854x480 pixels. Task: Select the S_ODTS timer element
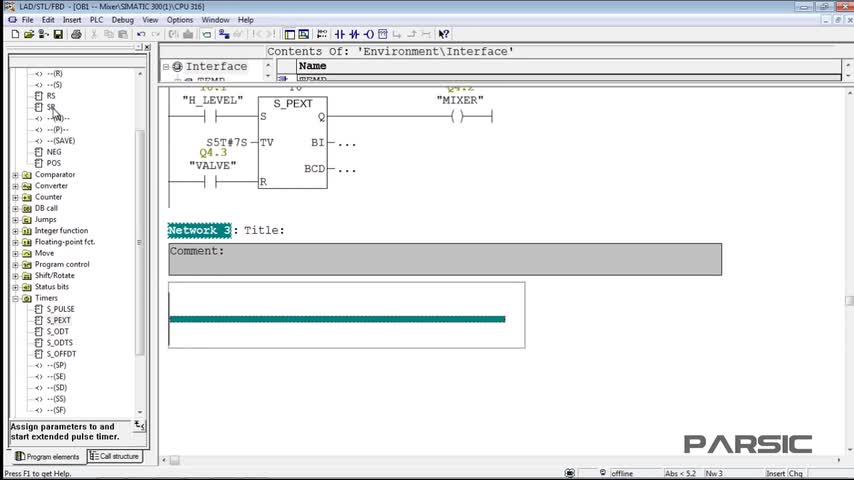pos(59,343)
